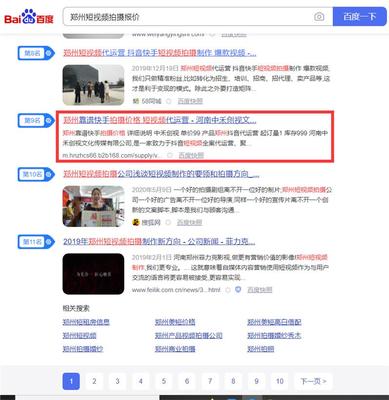Open thumbnail of woman holding sign
389x400 pixels.
coord(93,206)
